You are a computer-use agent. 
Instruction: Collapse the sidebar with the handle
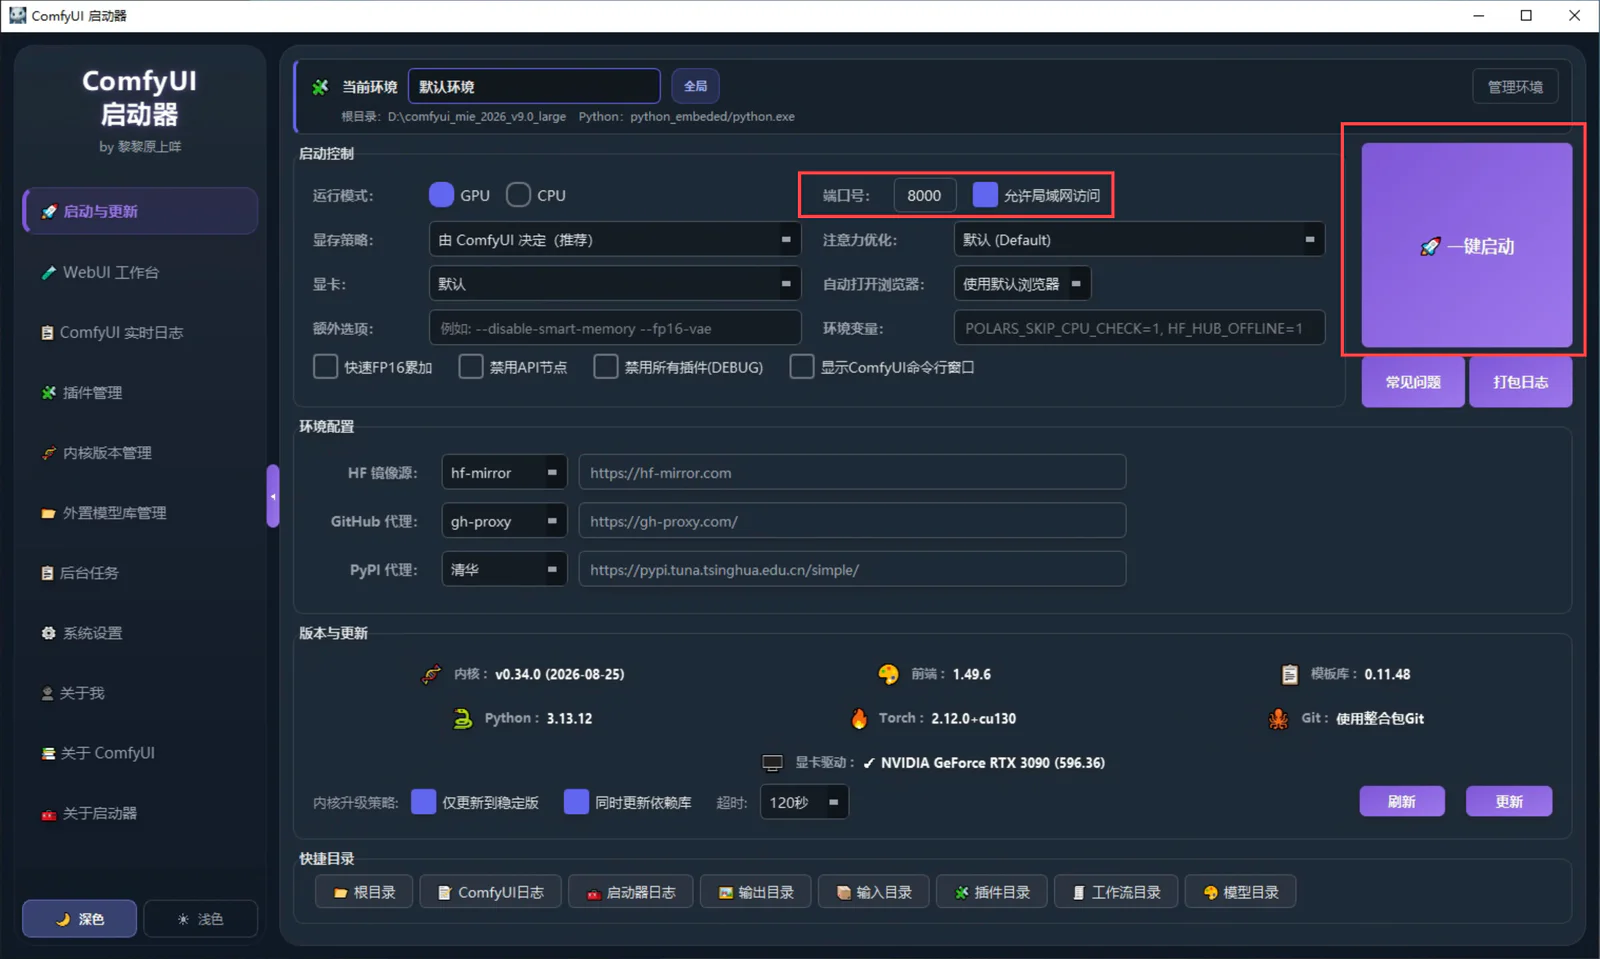(273, 496)
